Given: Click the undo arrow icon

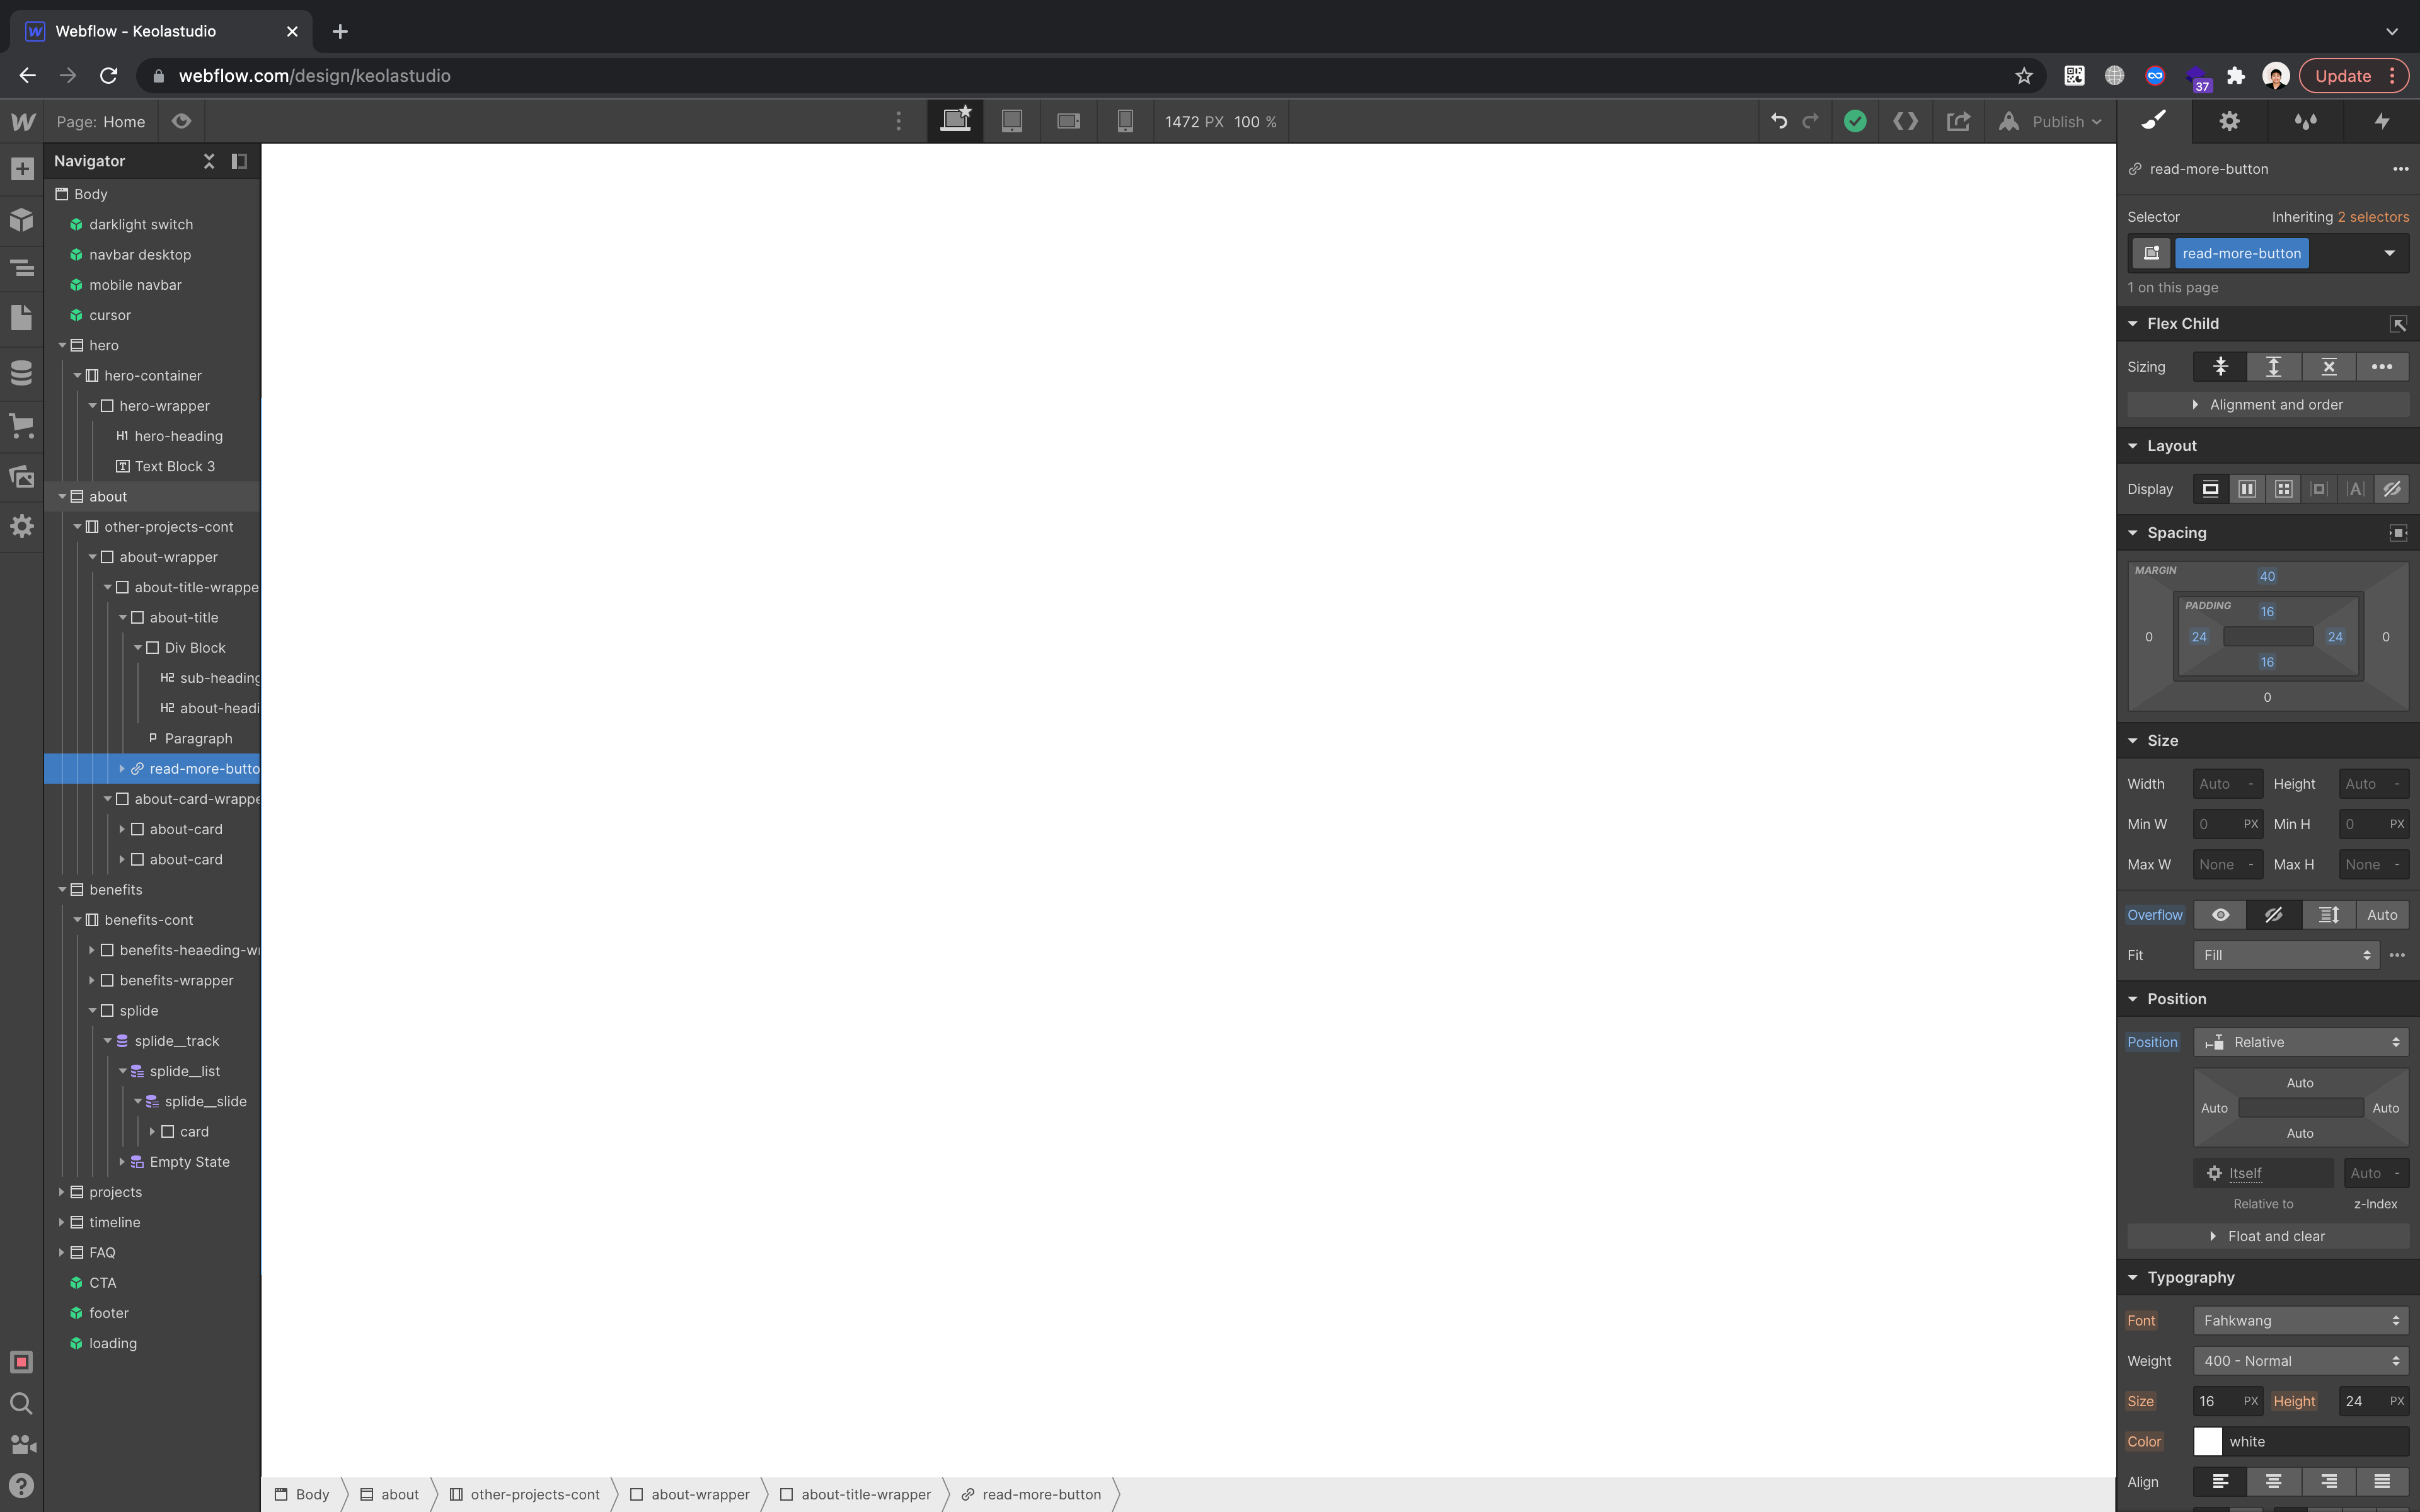Looking at the screenshot, I should click(1778, 121).
